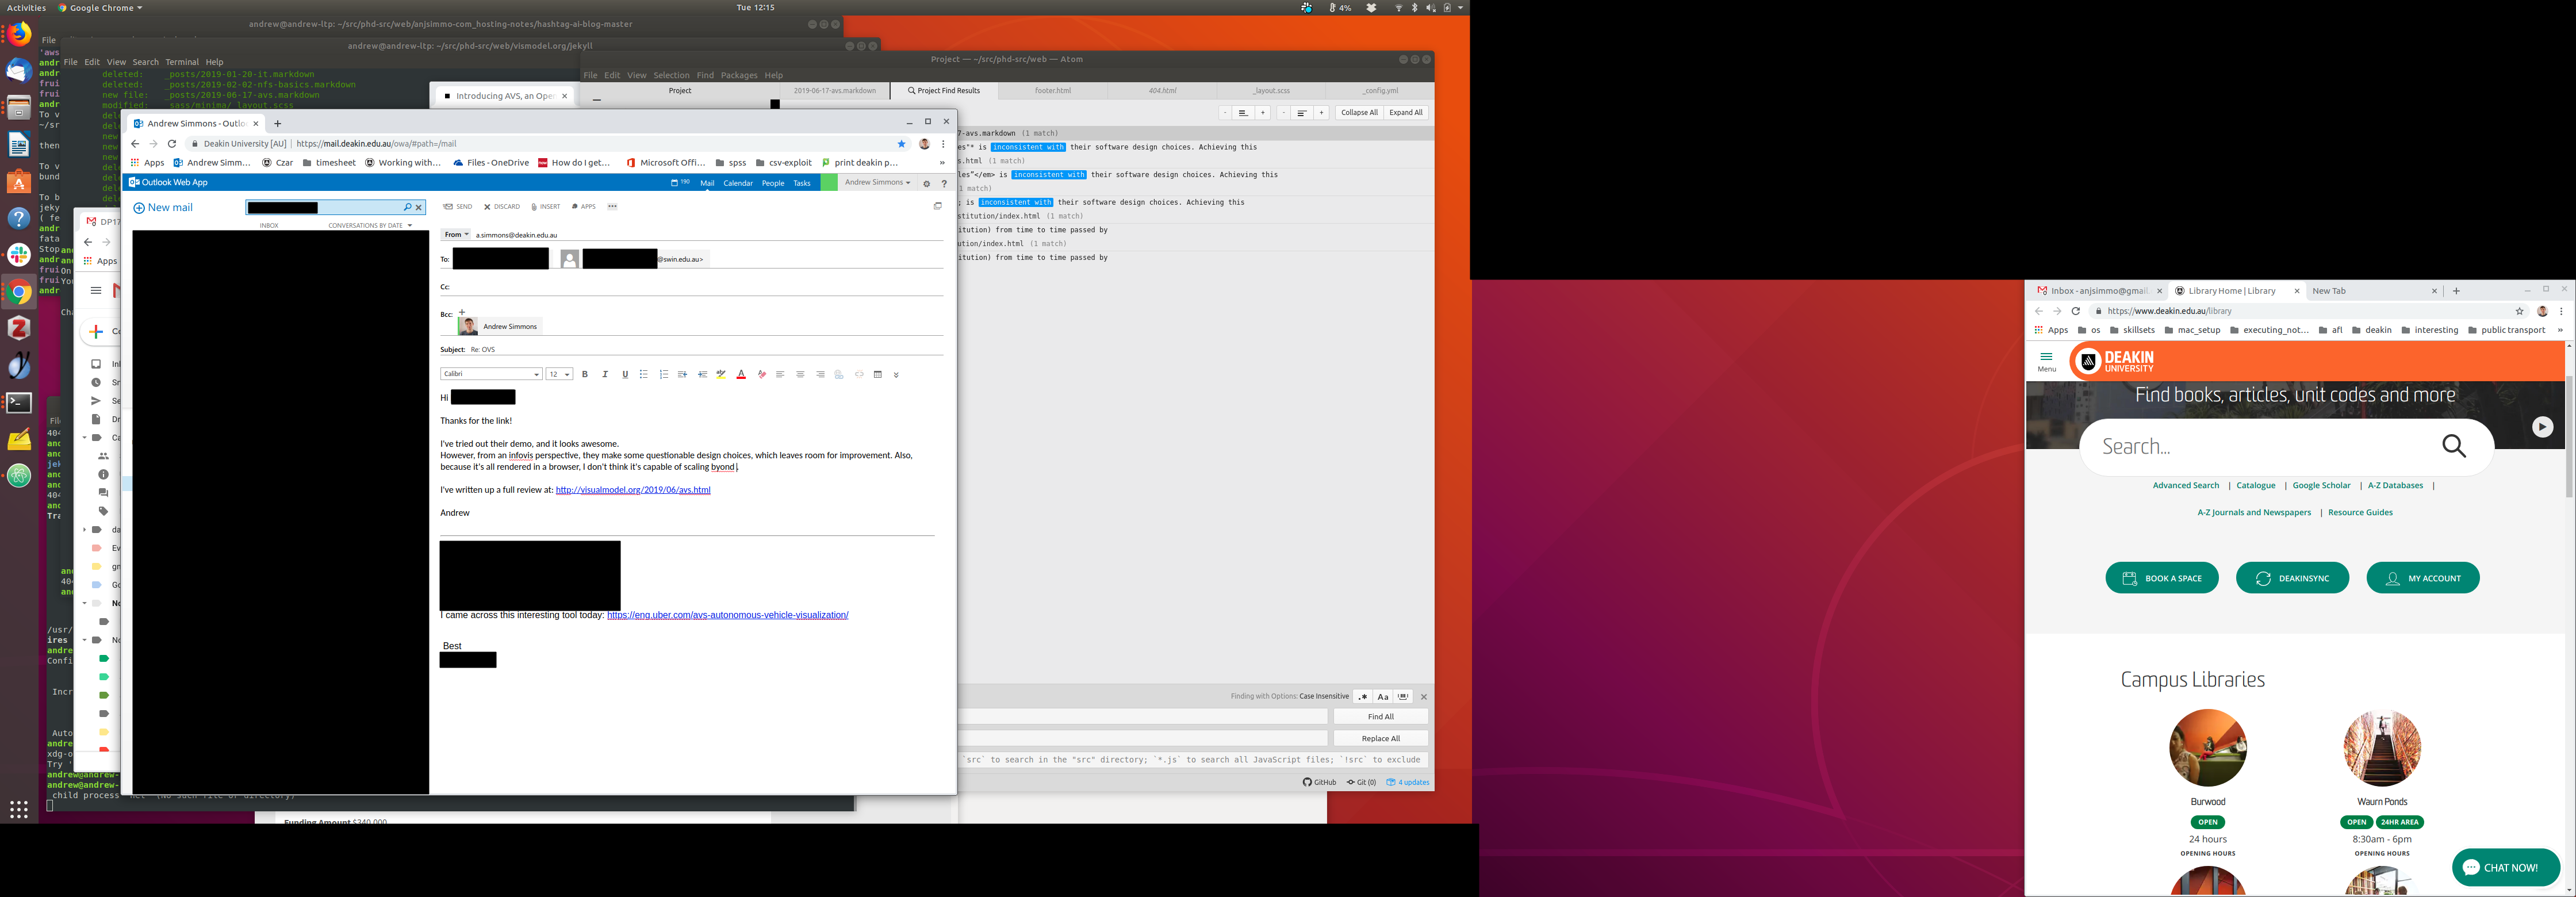Open the visualmodel.org avs.html link
This screenshot has height=897, width=2576.
[632, 490]
